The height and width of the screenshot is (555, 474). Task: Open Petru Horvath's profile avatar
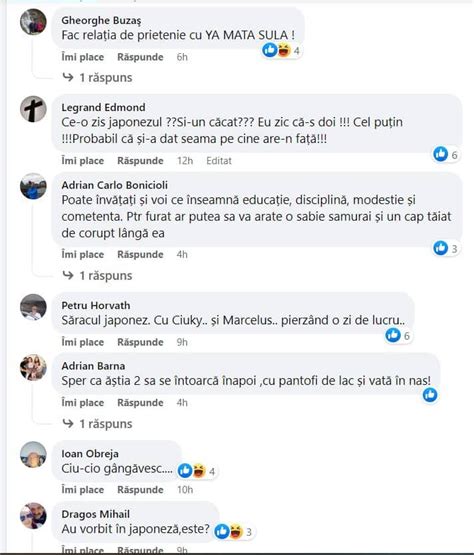click(x=33, y=307)
